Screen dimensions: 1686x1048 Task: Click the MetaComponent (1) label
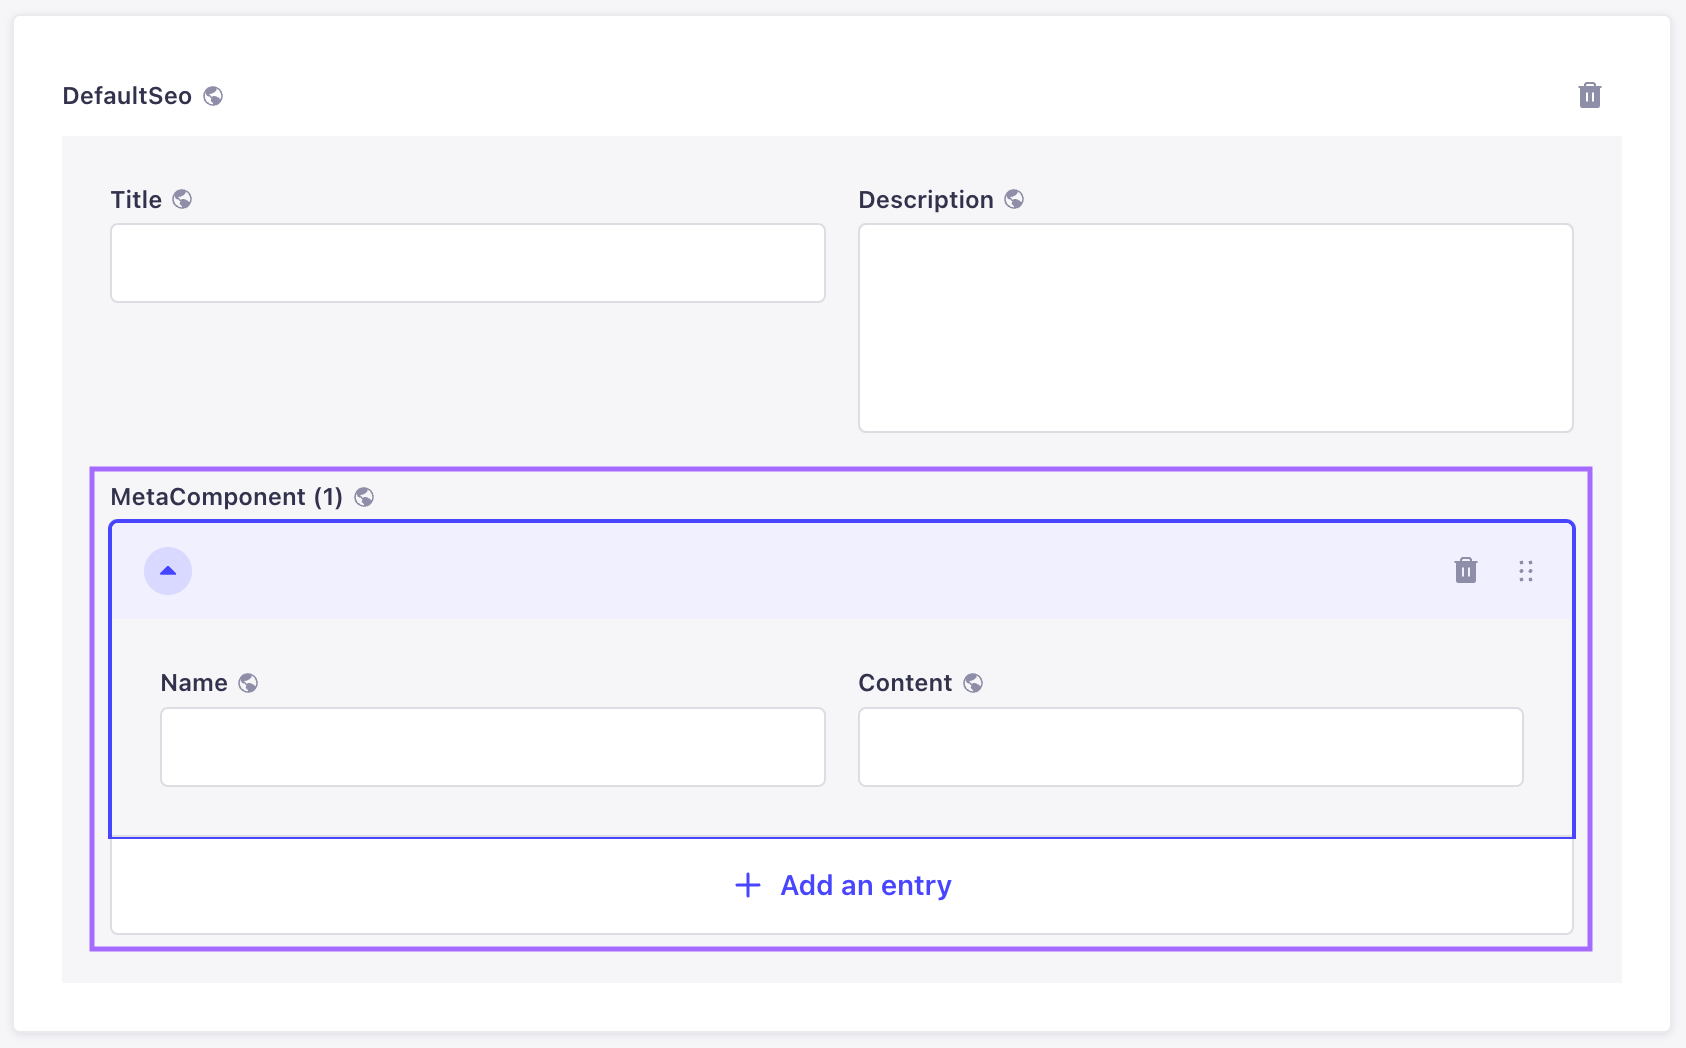[x=226, y=497]
